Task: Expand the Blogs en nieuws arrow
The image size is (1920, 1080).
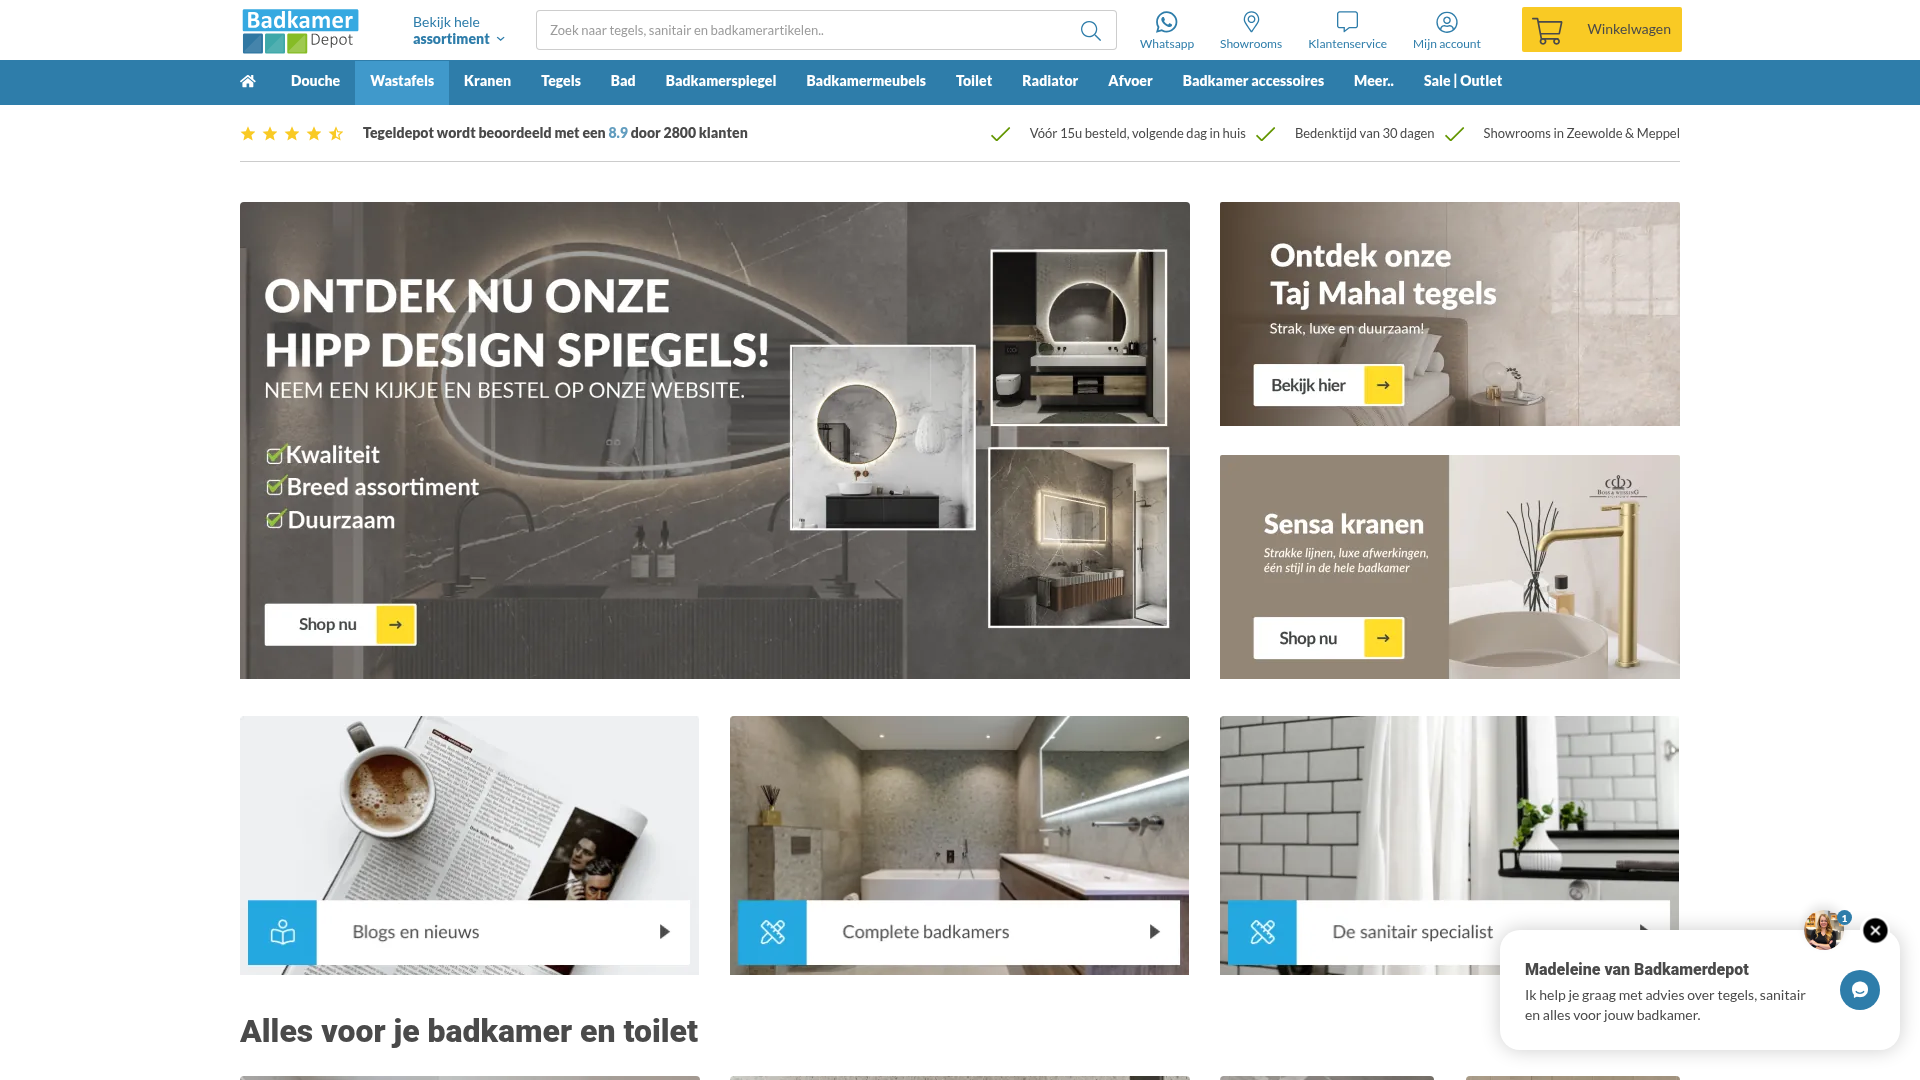Action: coord(664,932)
